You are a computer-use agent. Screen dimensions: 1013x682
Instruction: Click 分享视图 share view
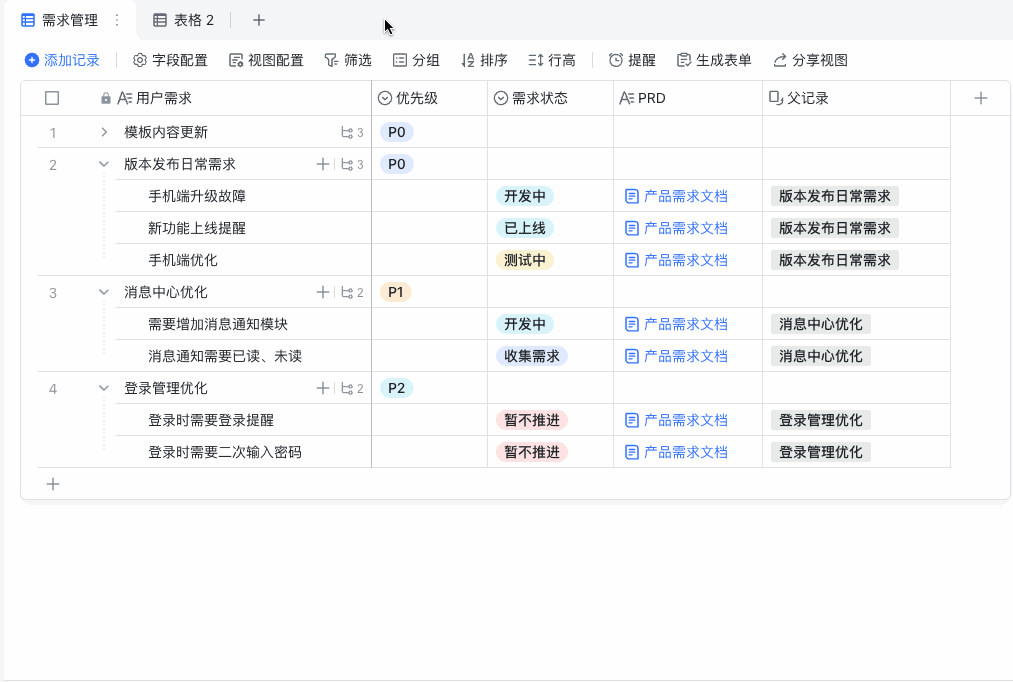click(x=811, y=60)
